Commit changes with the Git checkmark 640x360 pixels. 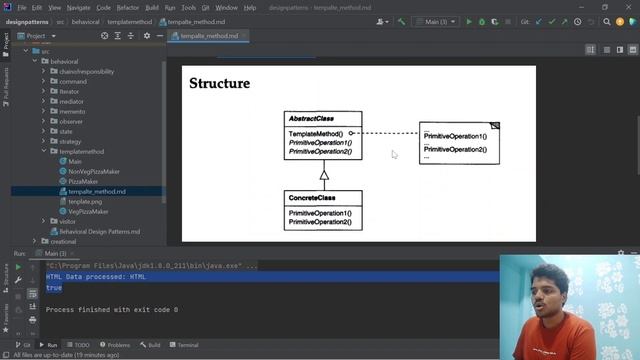tap(552, 22)
